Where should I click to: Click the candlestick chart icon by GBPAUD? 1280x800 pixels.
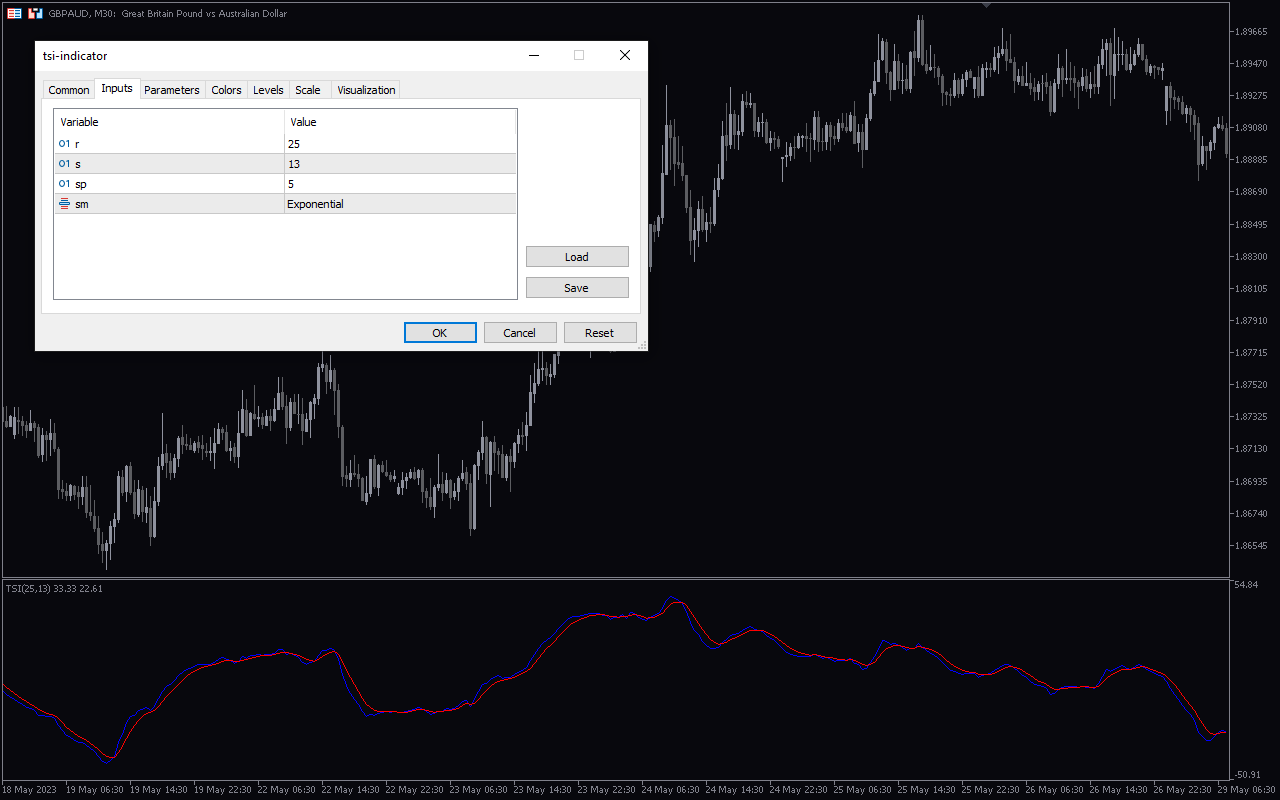click(35, 13)
